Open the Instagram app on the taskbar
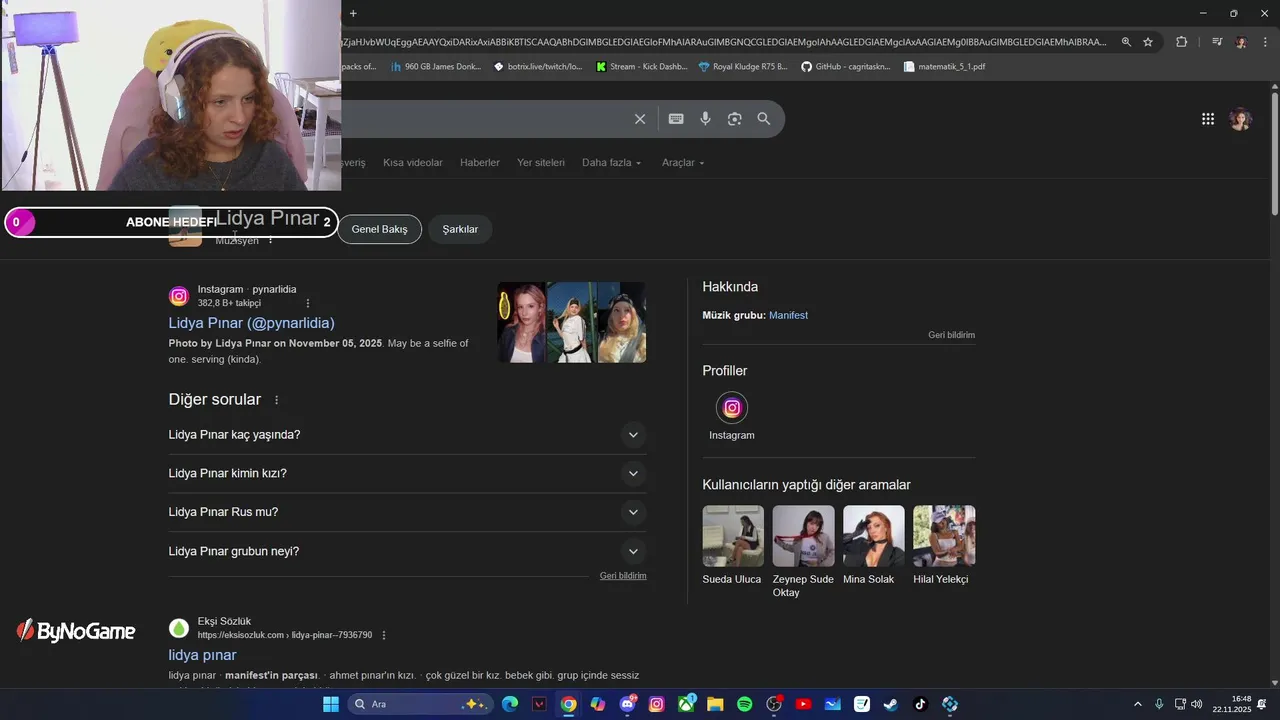Viewport: 1280px width, 720px height. pos(656,704)
